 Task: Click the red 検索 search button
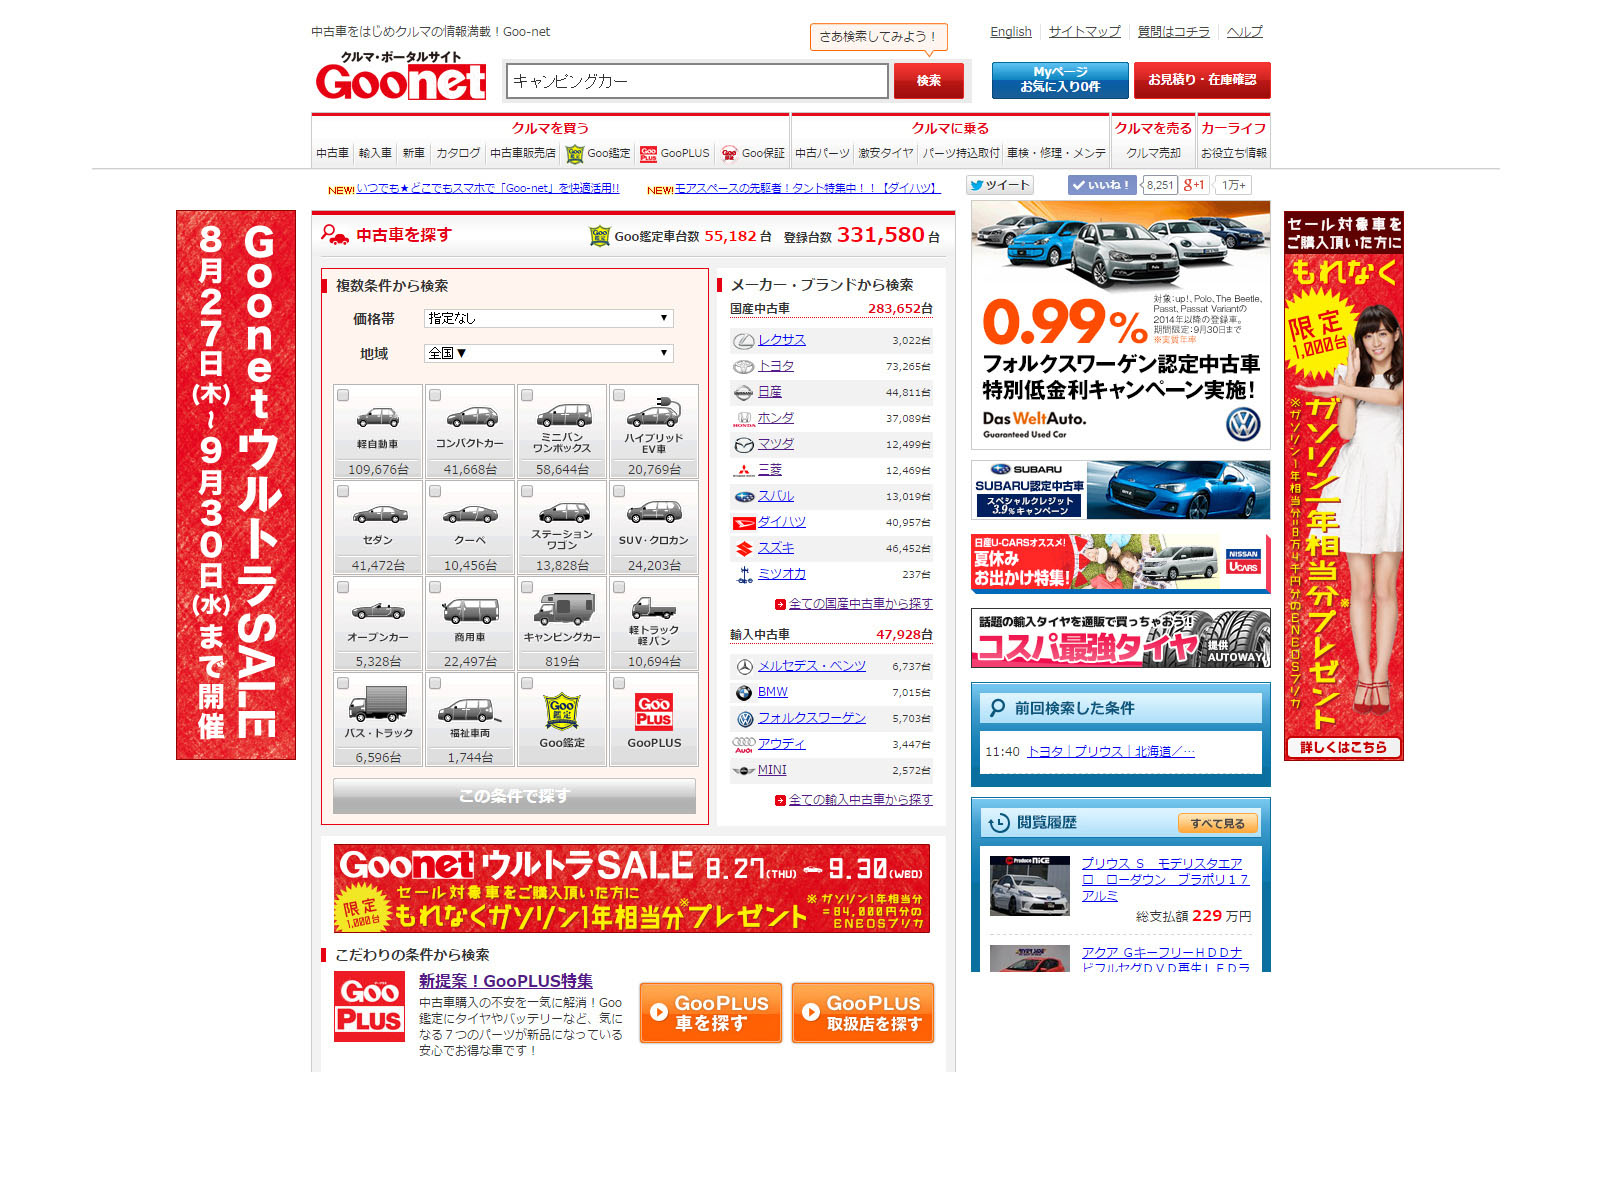coord(929,80)
